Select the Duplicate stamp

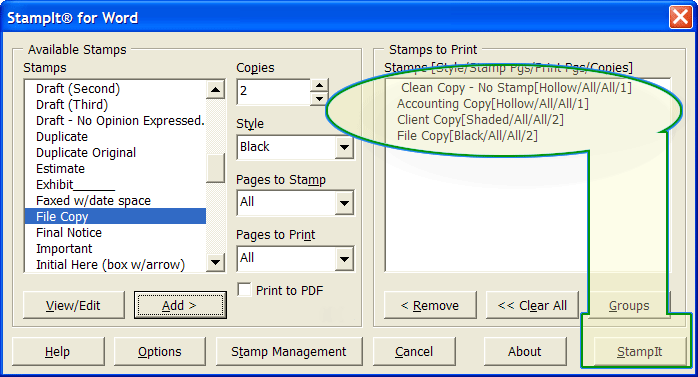click(115, 137)
